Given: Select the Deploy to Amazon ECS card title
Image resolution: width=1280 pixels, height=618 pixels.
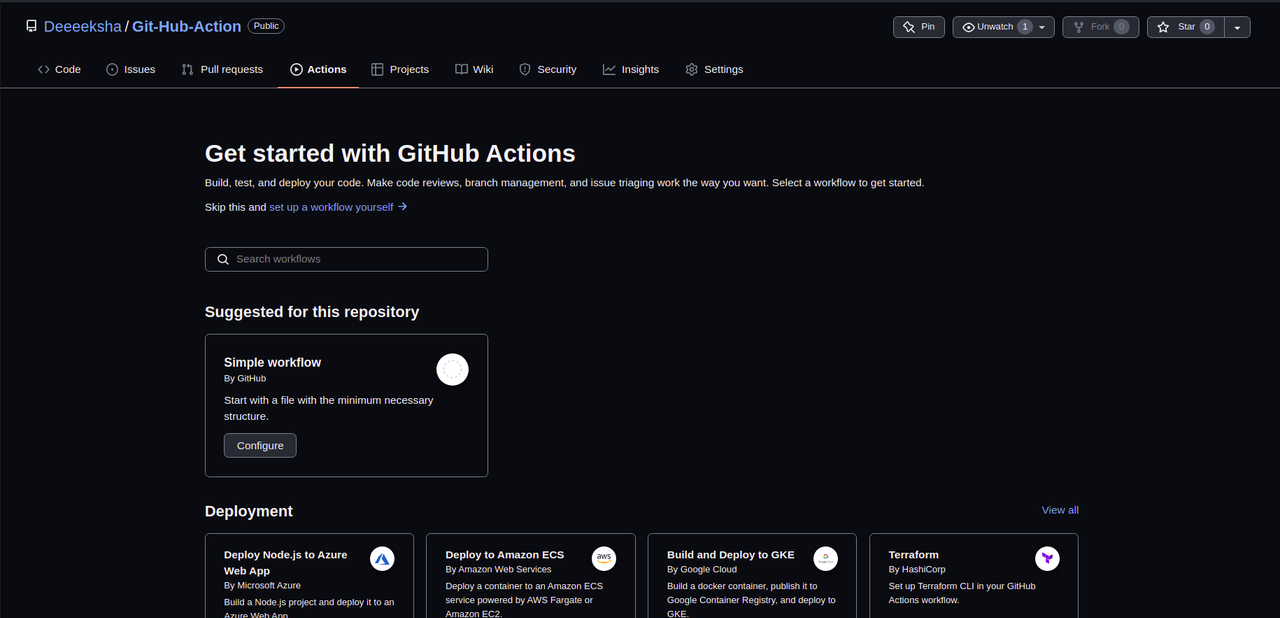Looking at the screenshot, I should 505,554.
